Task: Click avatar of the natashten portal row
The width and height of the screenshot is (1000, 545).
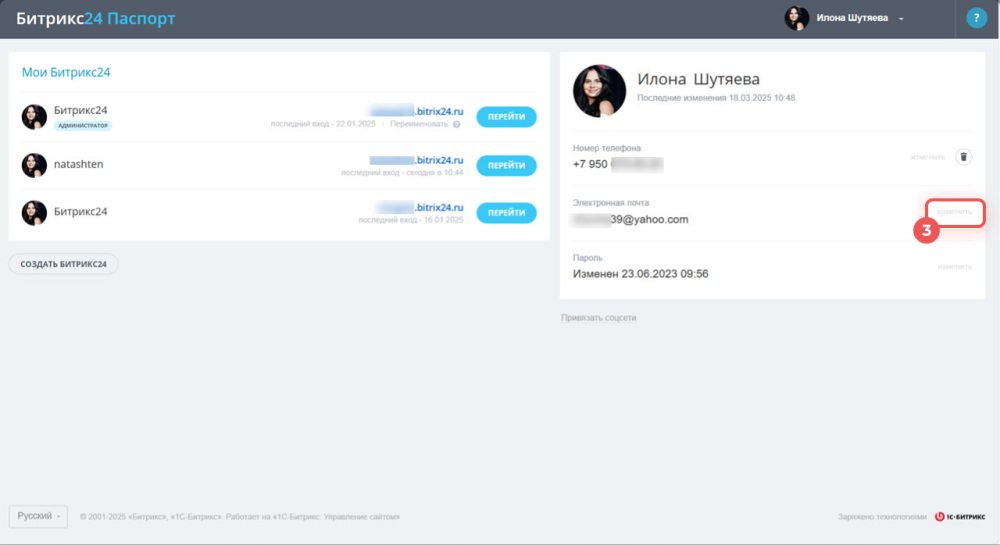Action: click(x=34, y=165)
